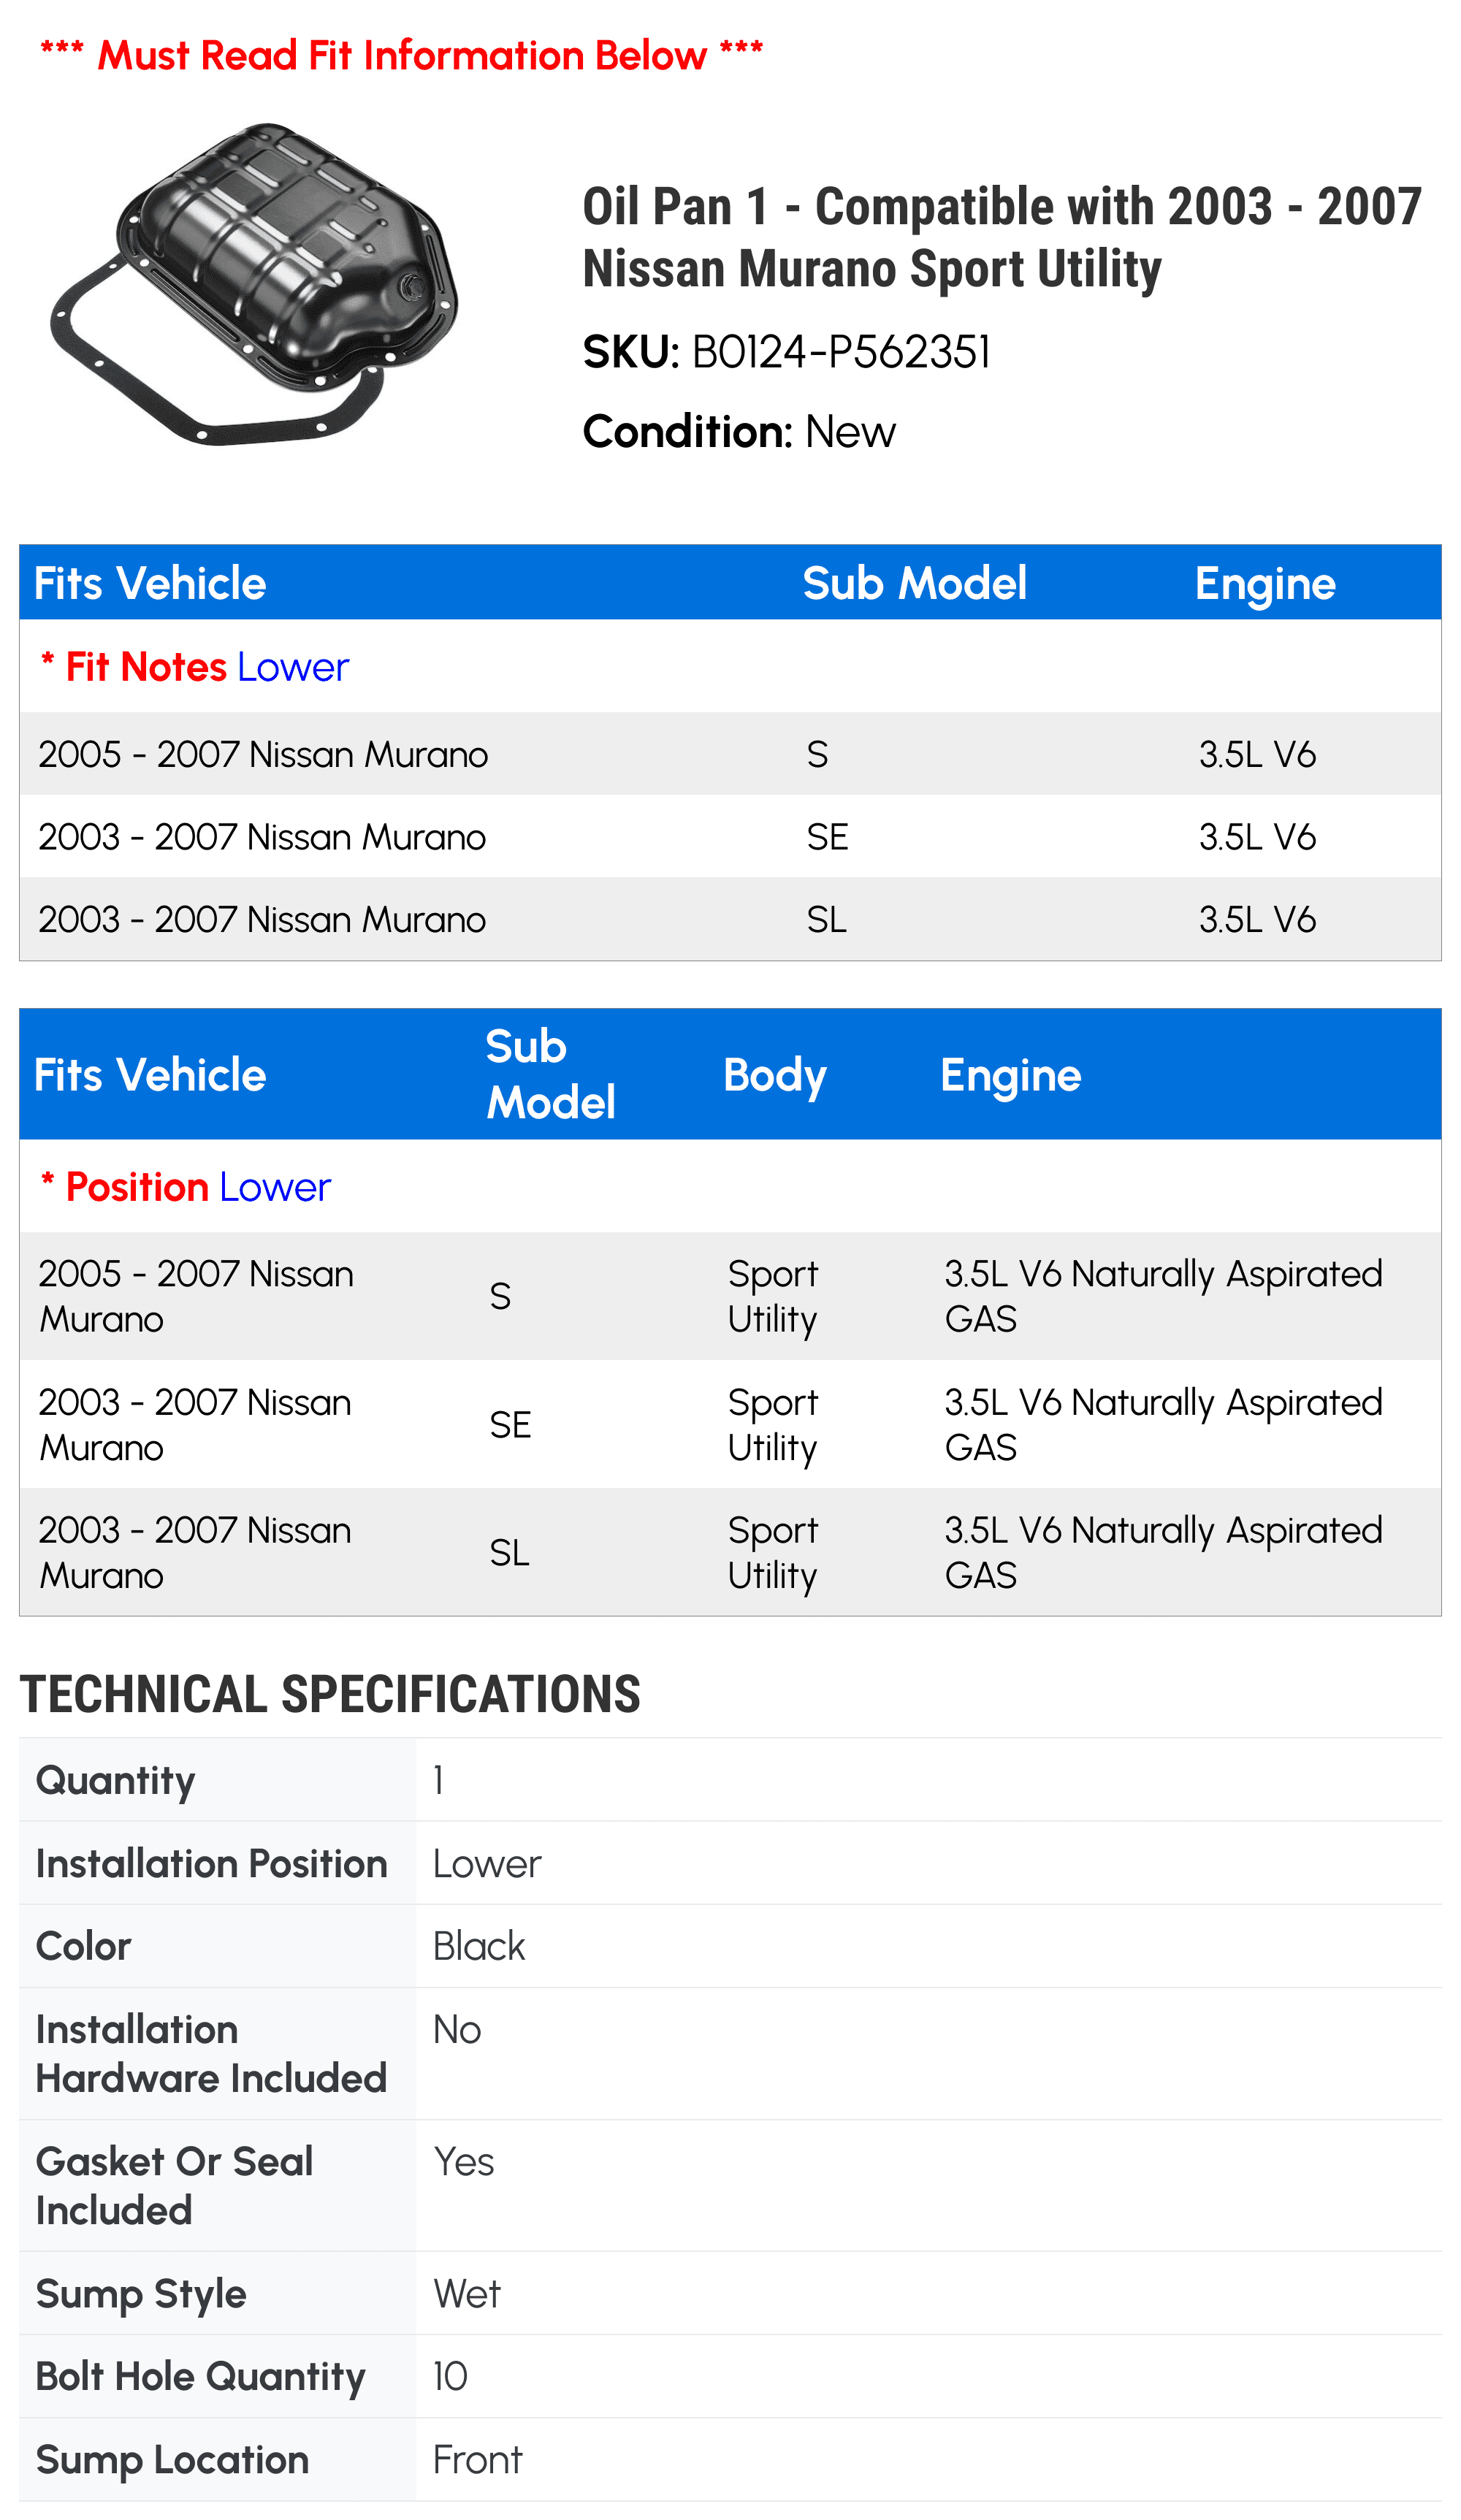Screen dimensions: 1461x2520
Task: Click the product title heading
Action: (x=1001, y=237)
